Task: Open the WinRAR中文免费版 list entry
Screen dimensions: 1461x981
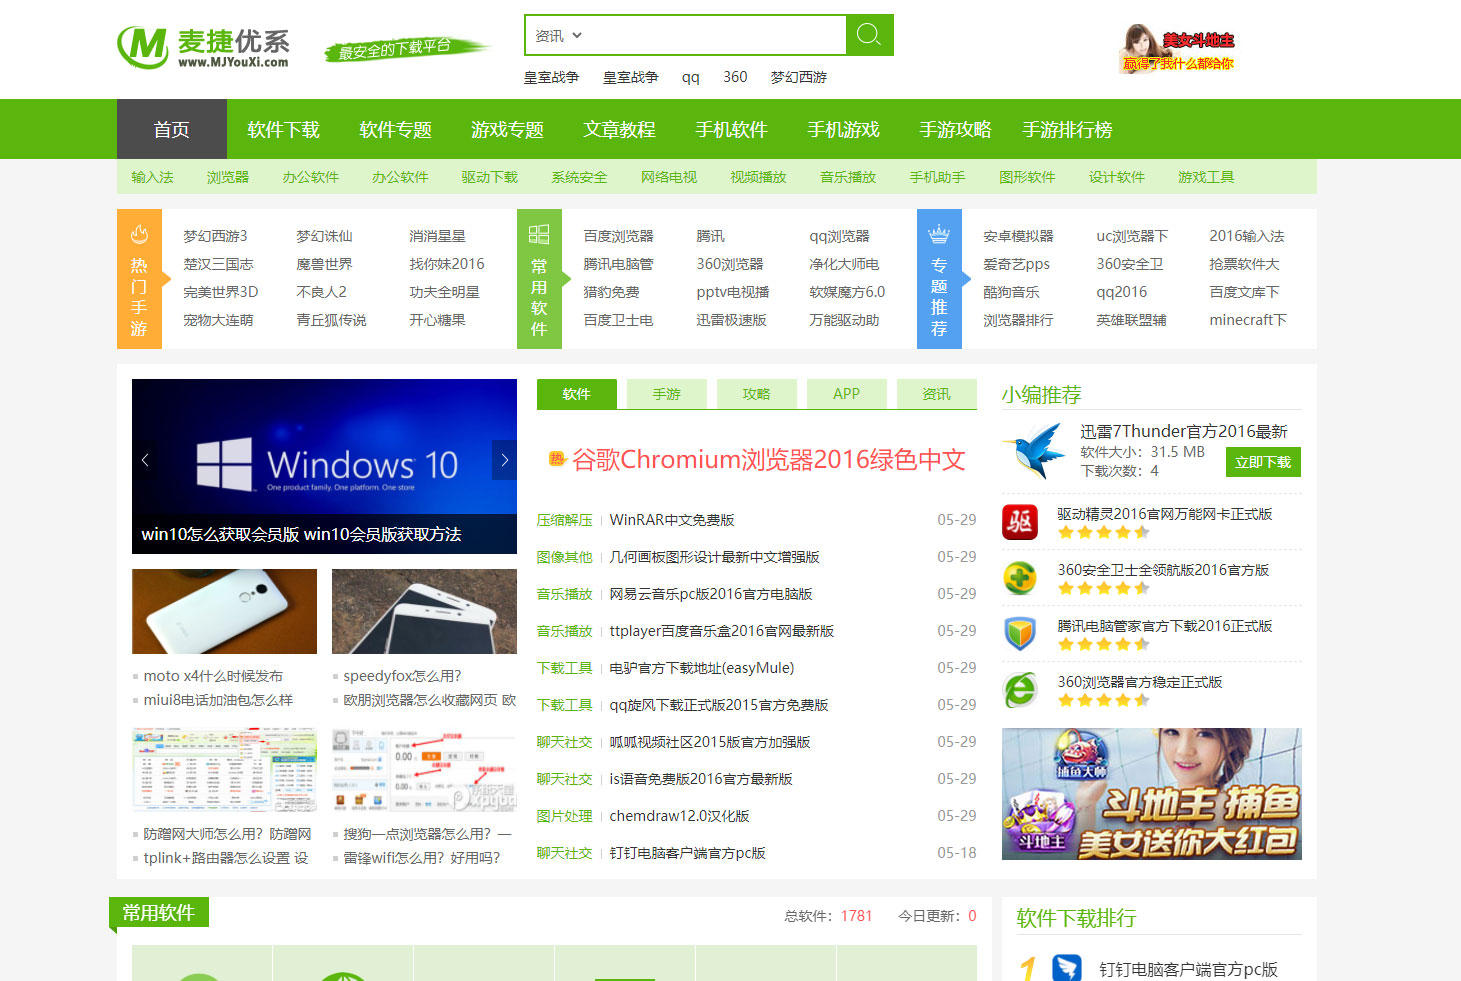Action: pos(672,520)
